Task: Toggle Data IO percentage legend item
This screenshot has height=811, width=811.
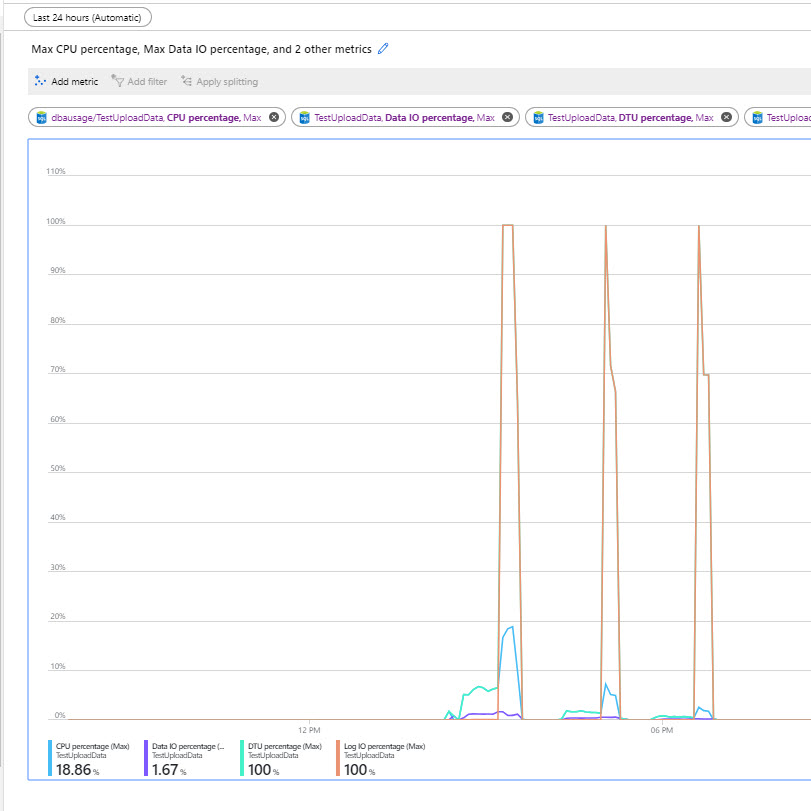Action: pos(185,758)
